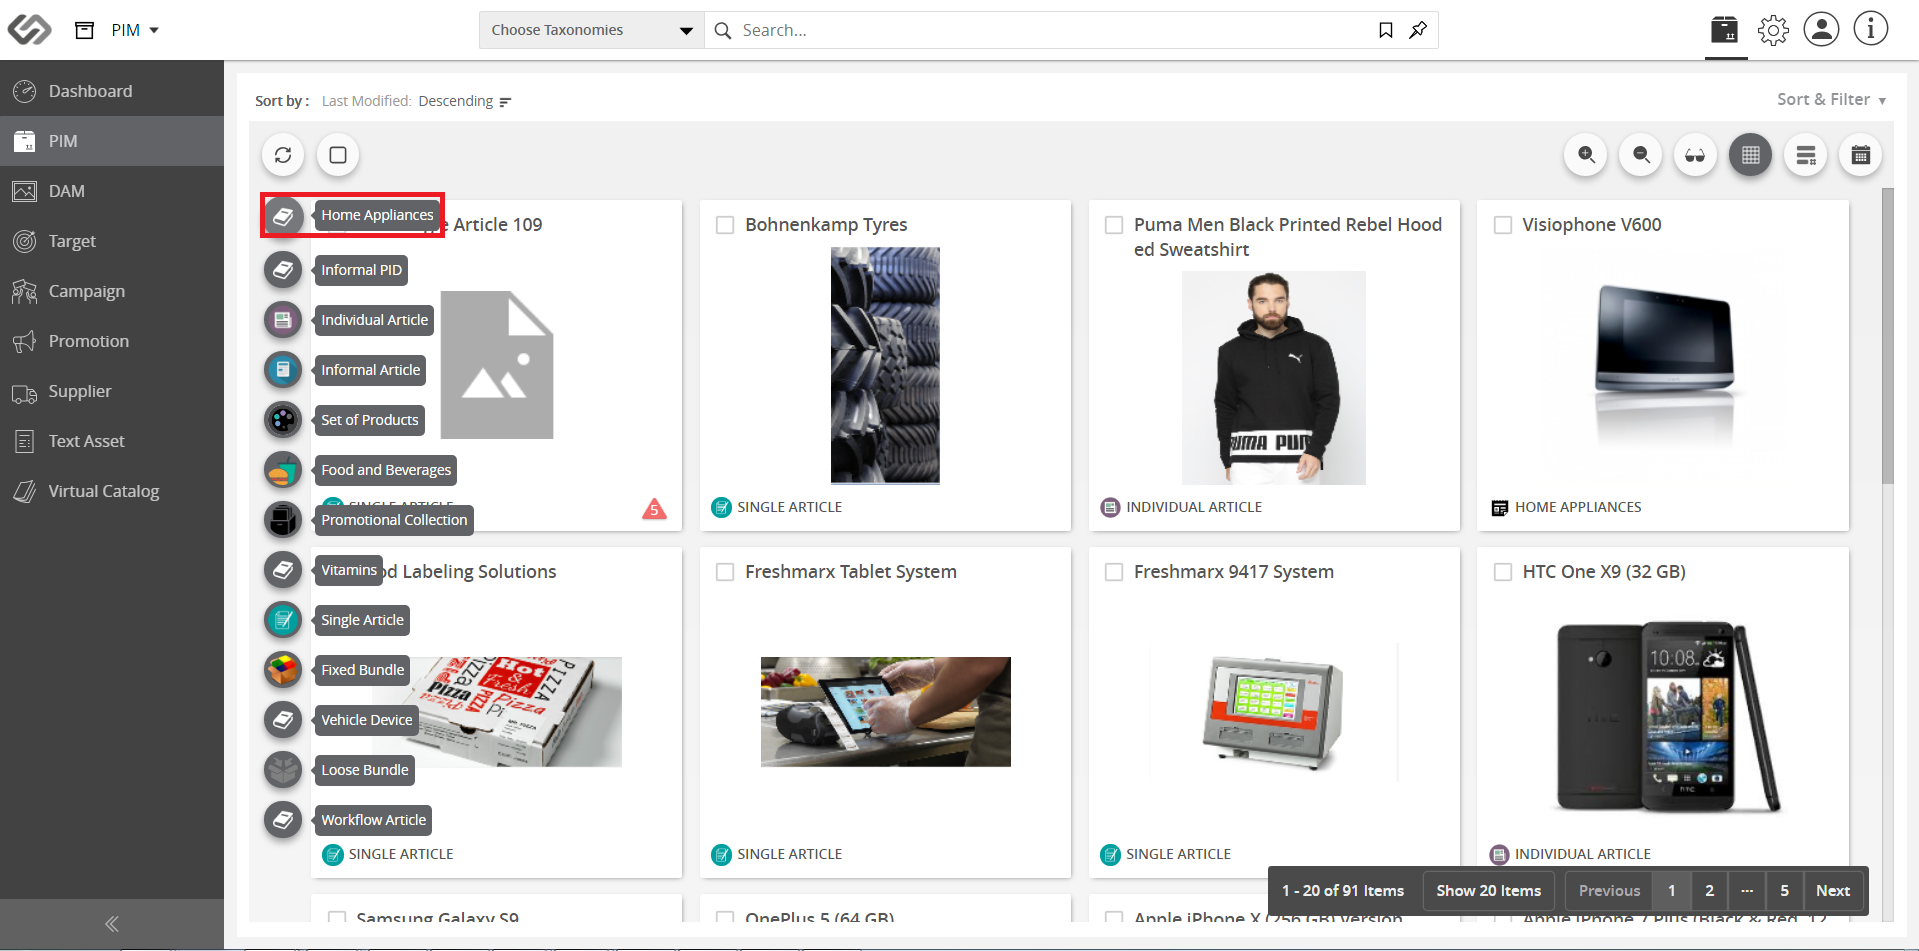
Task: Check the Freshmarx 9417 System checkbox
Action: pos(1114,572)
